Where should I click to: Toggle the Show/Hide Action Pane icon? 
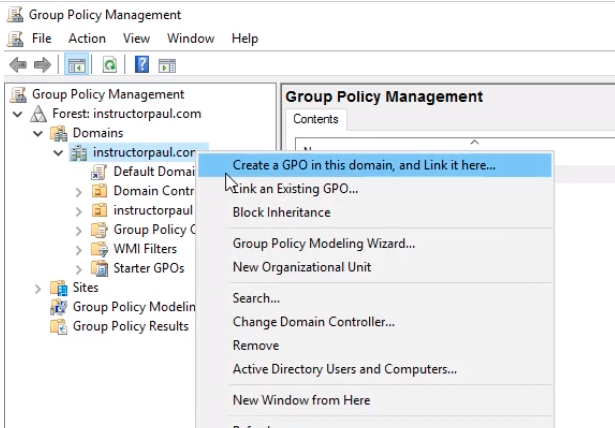pos(166,65)
